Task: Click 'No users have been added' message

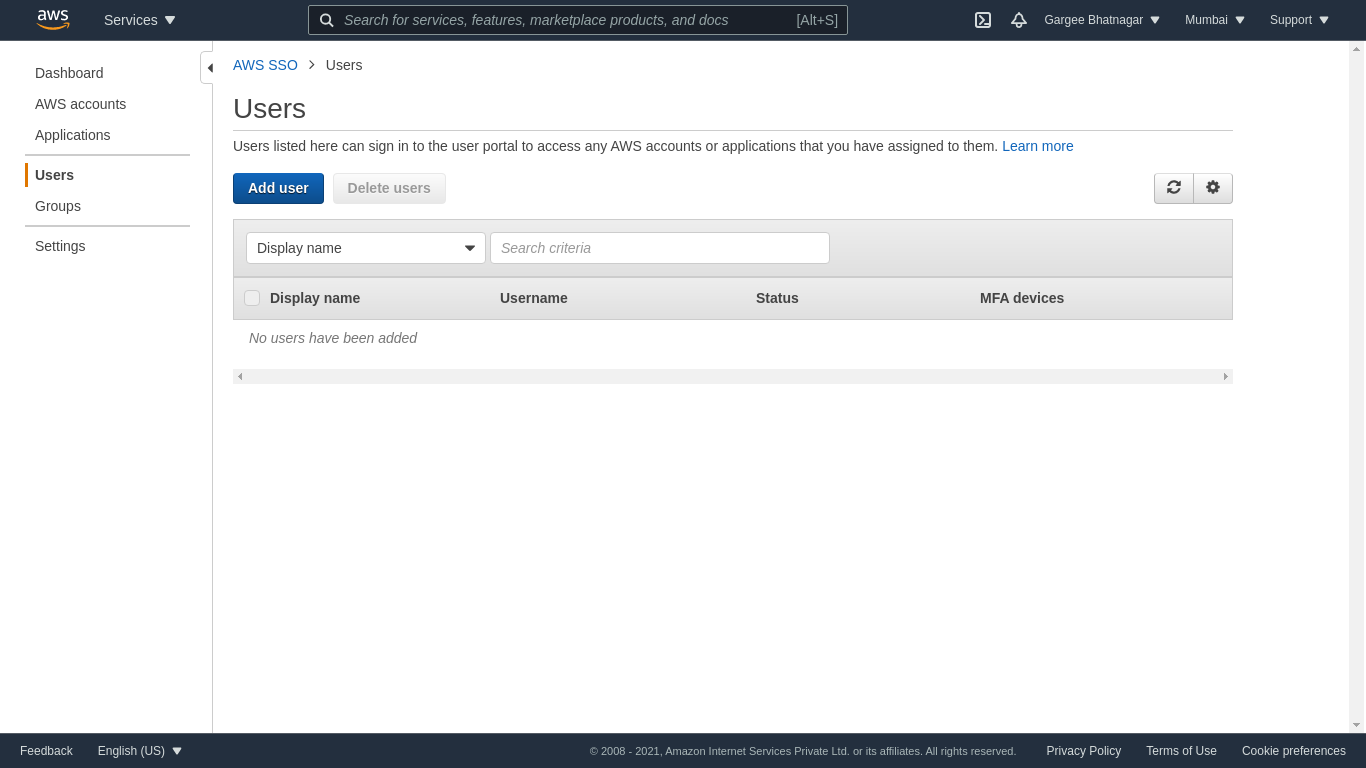Action: tap(333, 338)
